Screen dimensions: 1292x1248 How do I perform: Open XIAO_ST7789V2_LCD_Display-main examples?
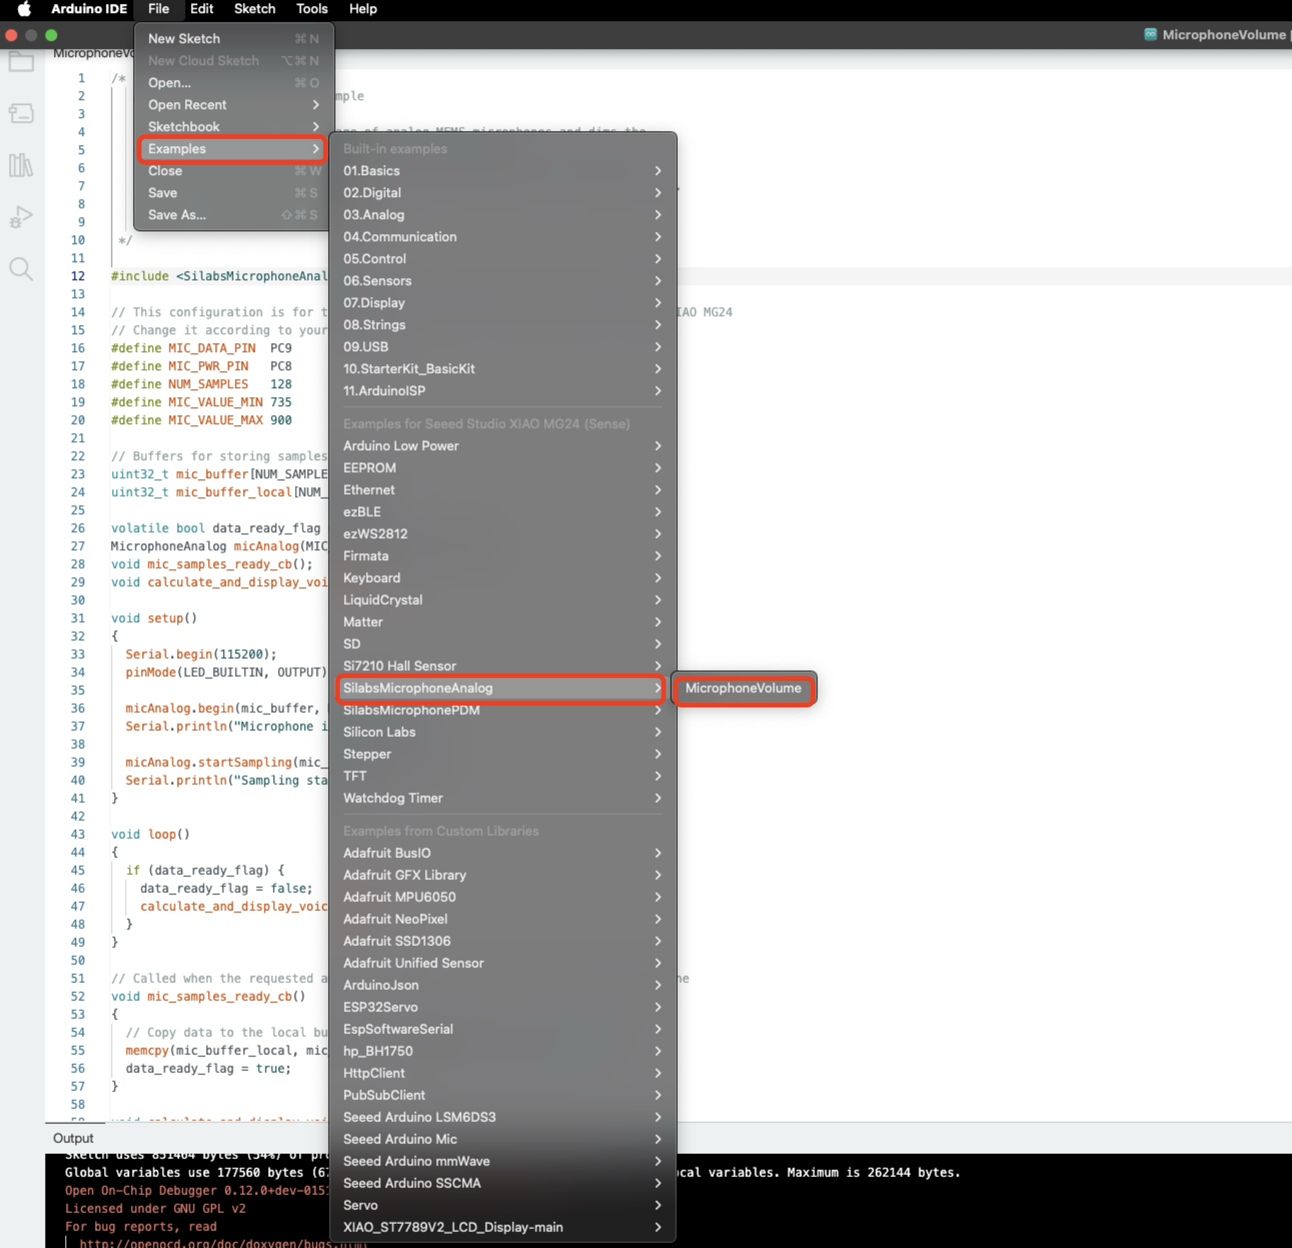click(502, 1227)
